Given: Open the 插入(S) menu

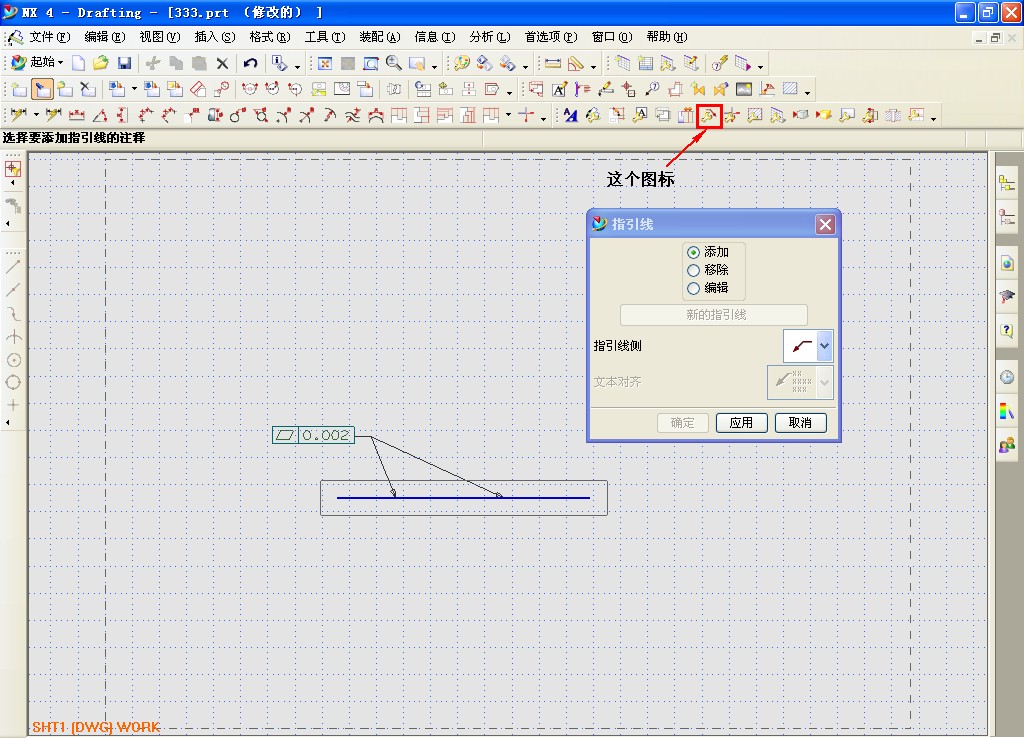Looking at the screenshot, I should [214, 37].
